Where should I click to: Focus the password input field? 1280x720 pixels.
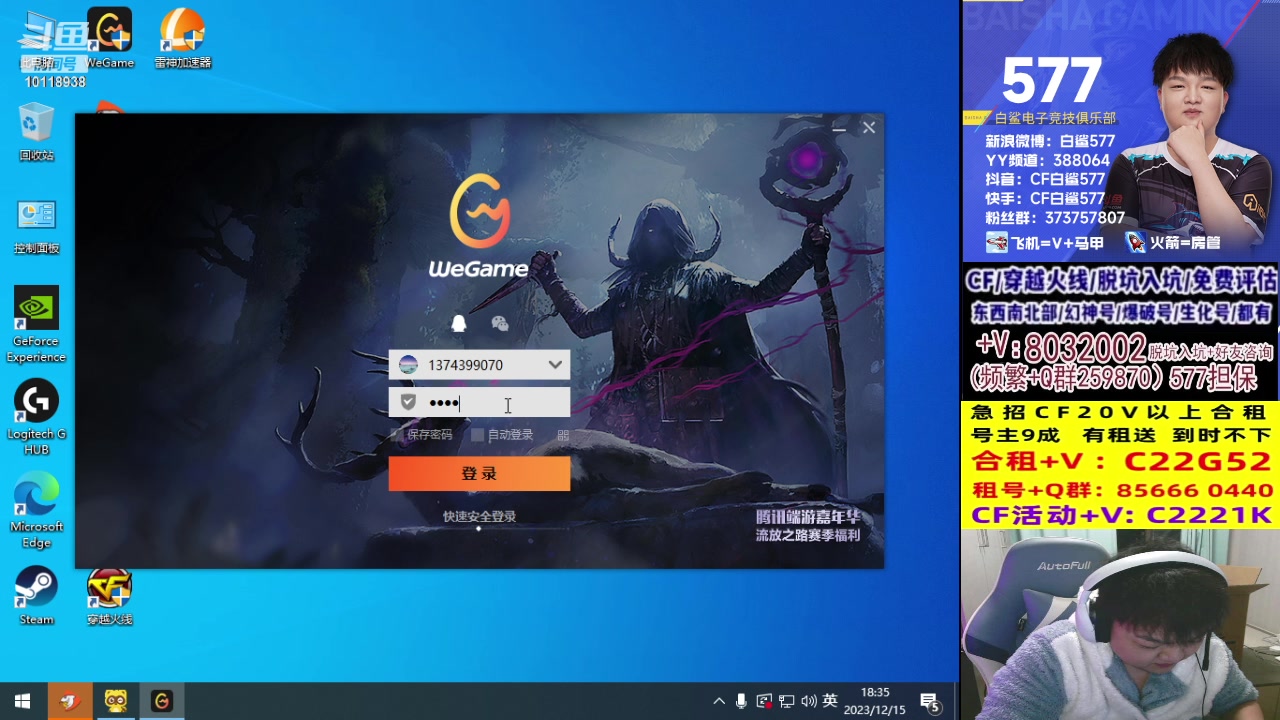pyautogui.click(x=479, y=402)
